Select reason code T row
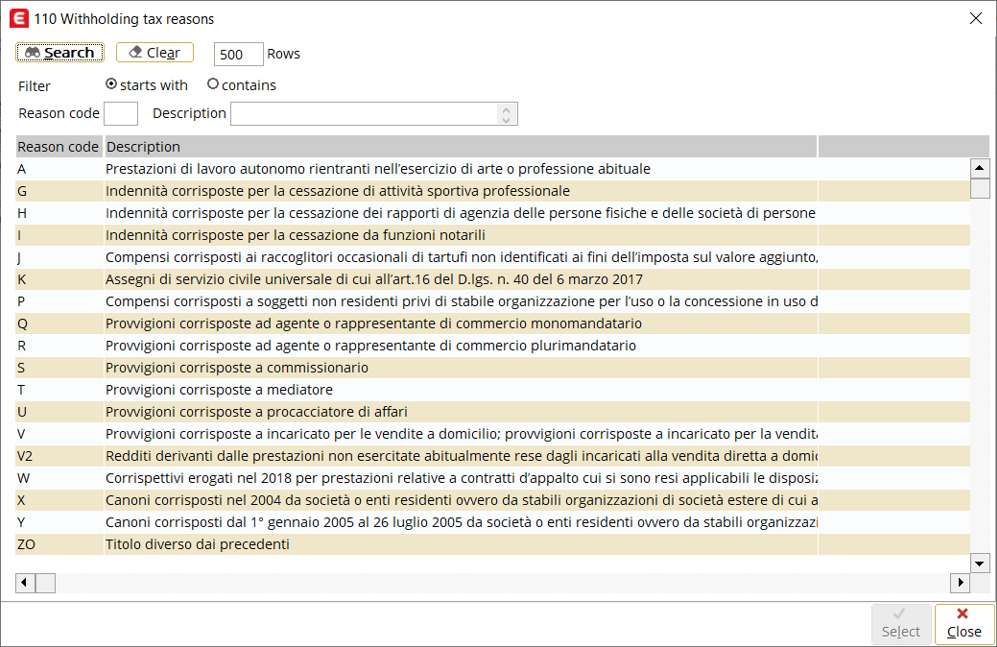Viewport: 997px width, 647px height. tap(493, 390)
